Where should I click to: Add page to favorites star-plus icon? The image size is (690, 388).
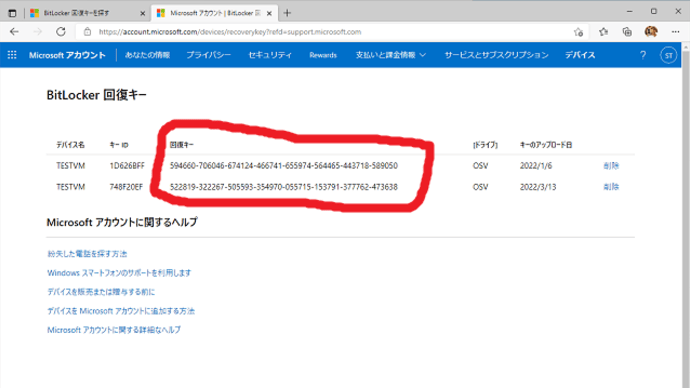pyautogui.click(x=578, y=32)
